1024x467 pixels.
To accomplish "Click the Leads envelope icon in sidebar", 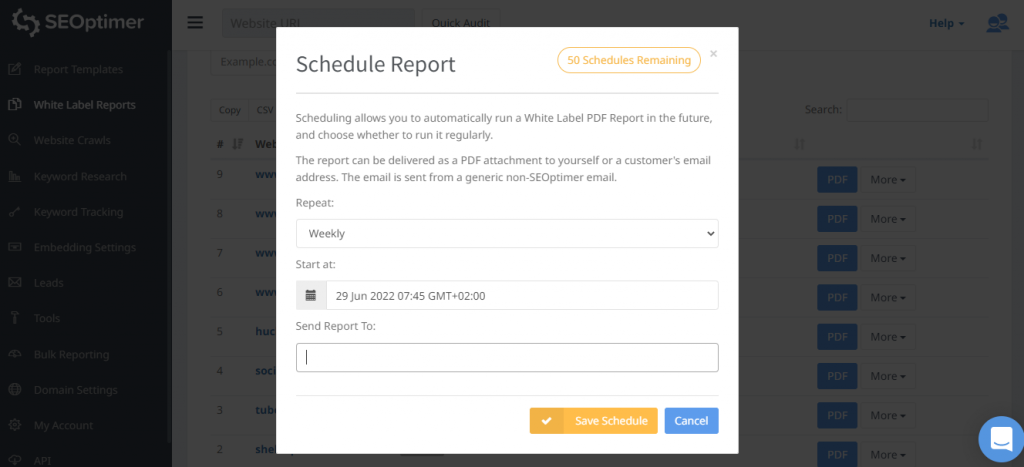I will pos(14,283).
